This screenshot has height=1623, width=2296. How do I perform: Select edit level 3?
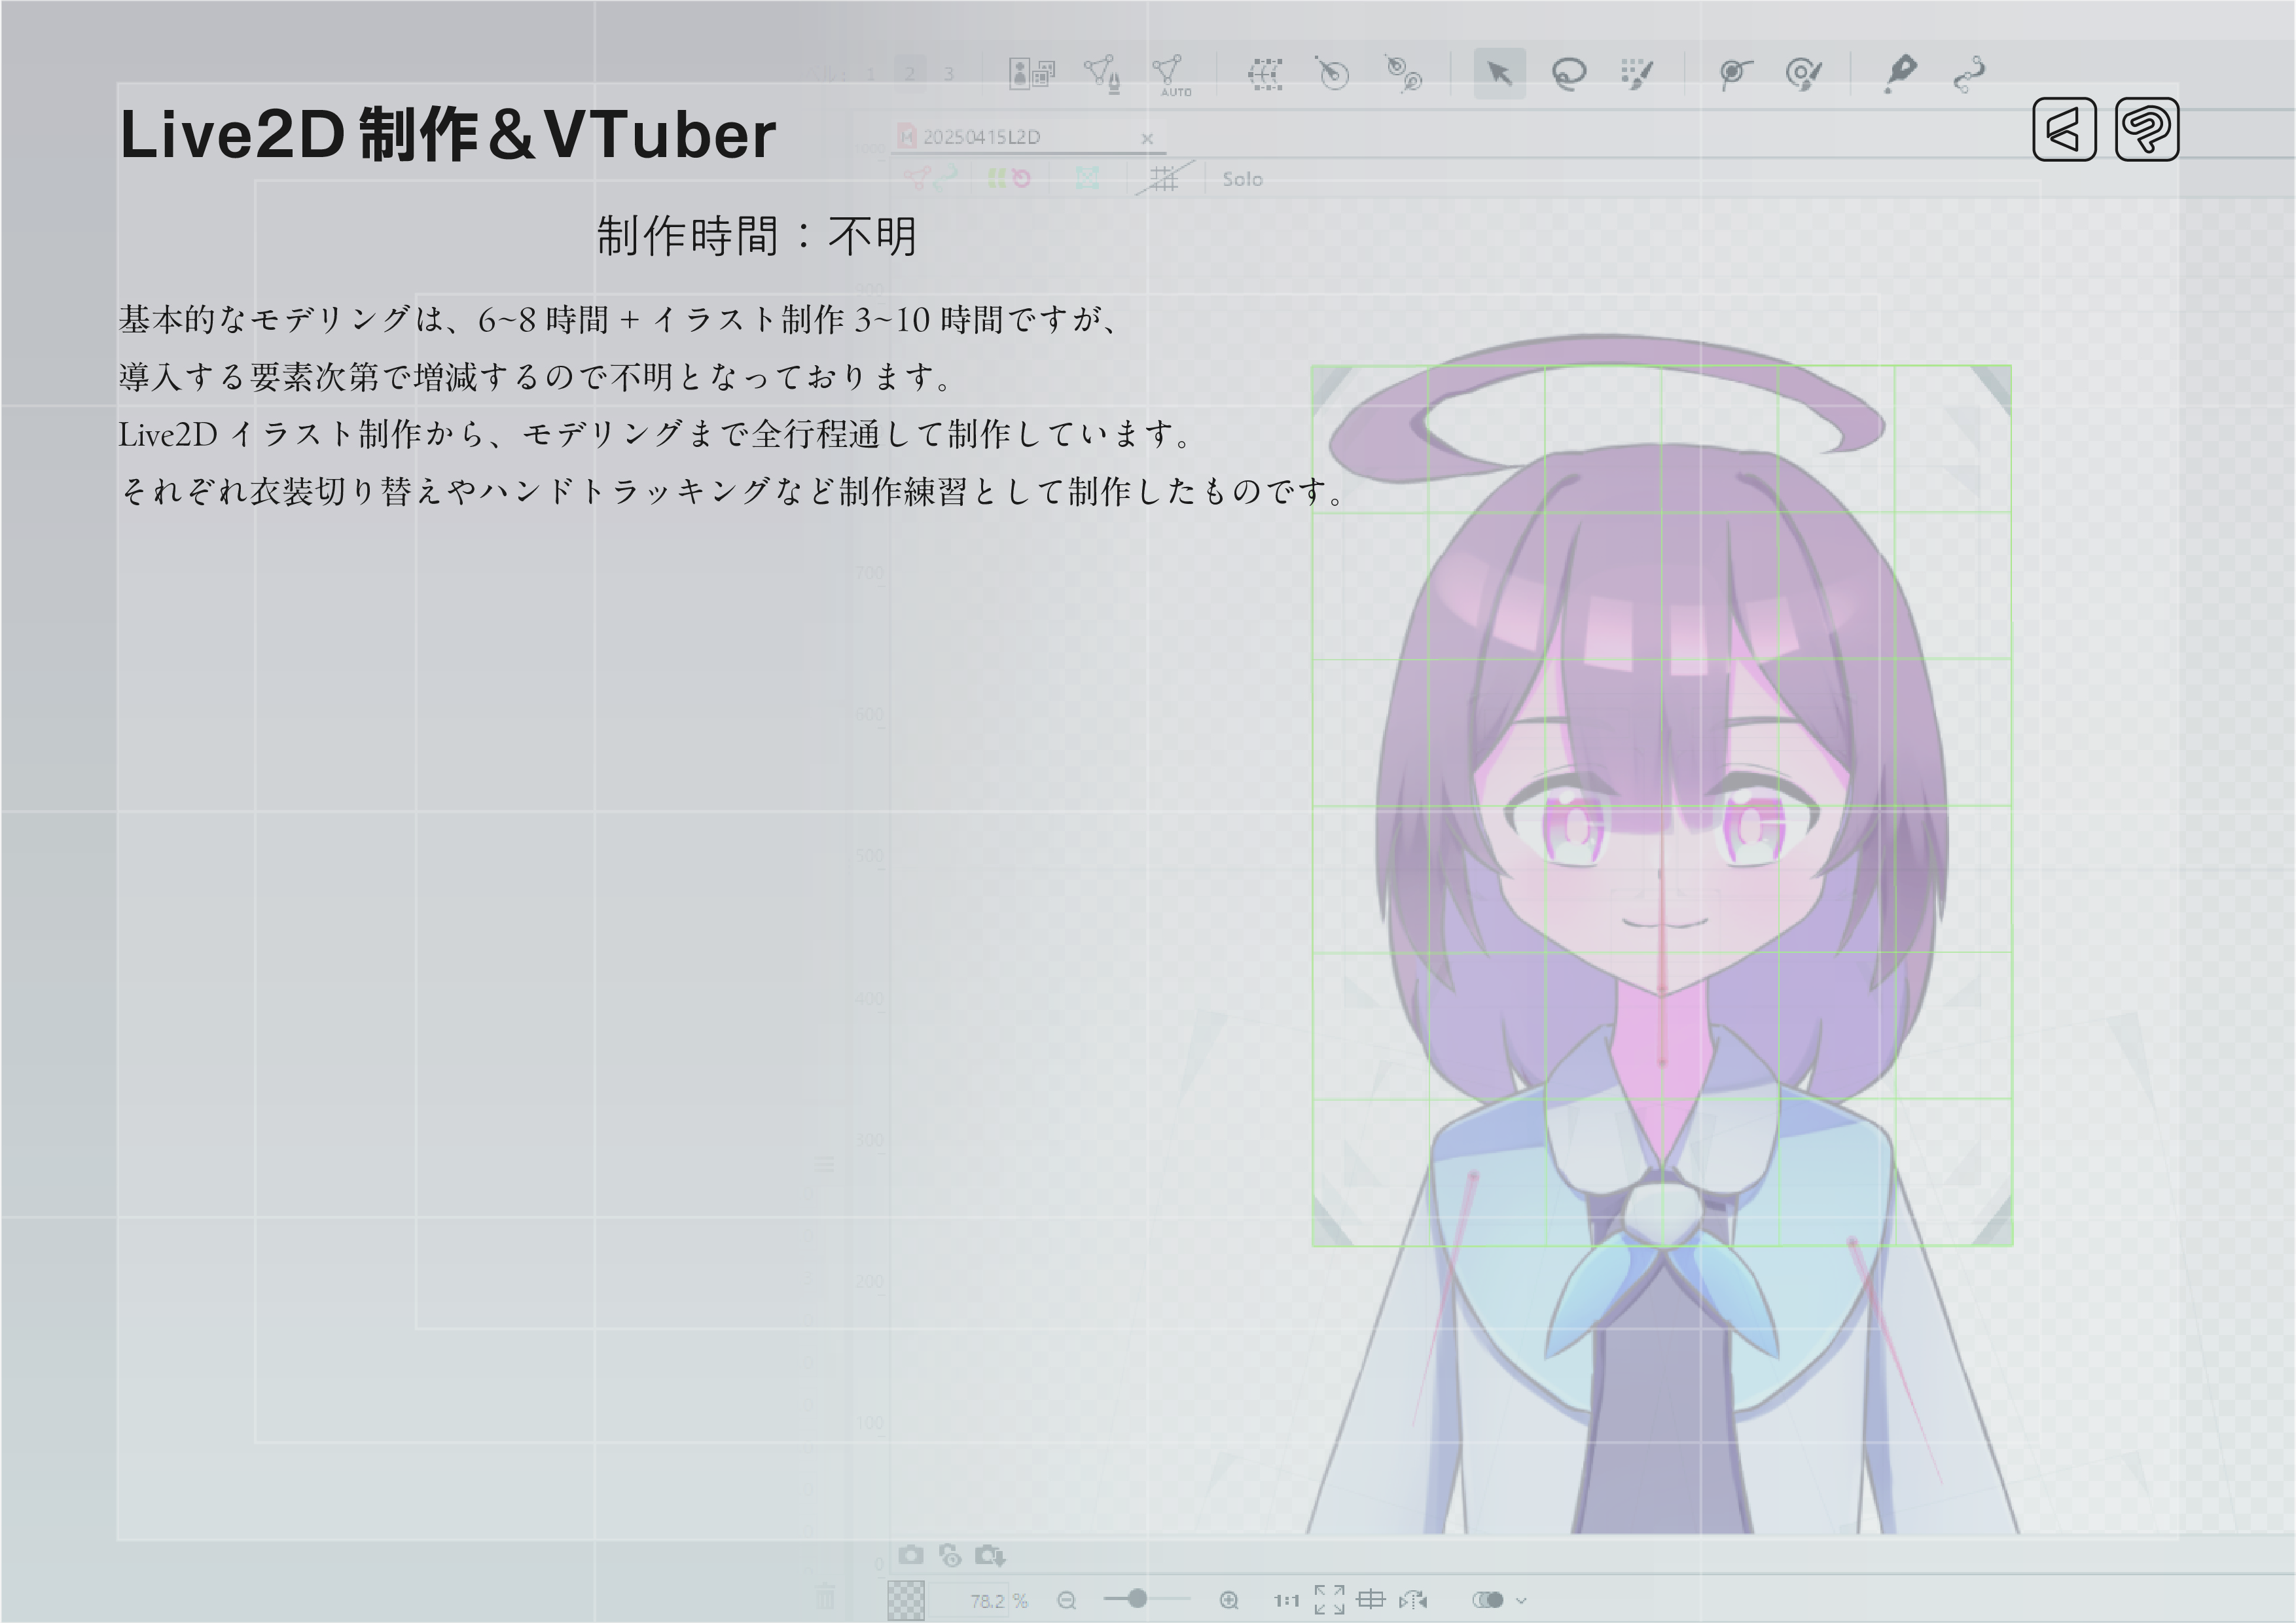coord(948,74)
